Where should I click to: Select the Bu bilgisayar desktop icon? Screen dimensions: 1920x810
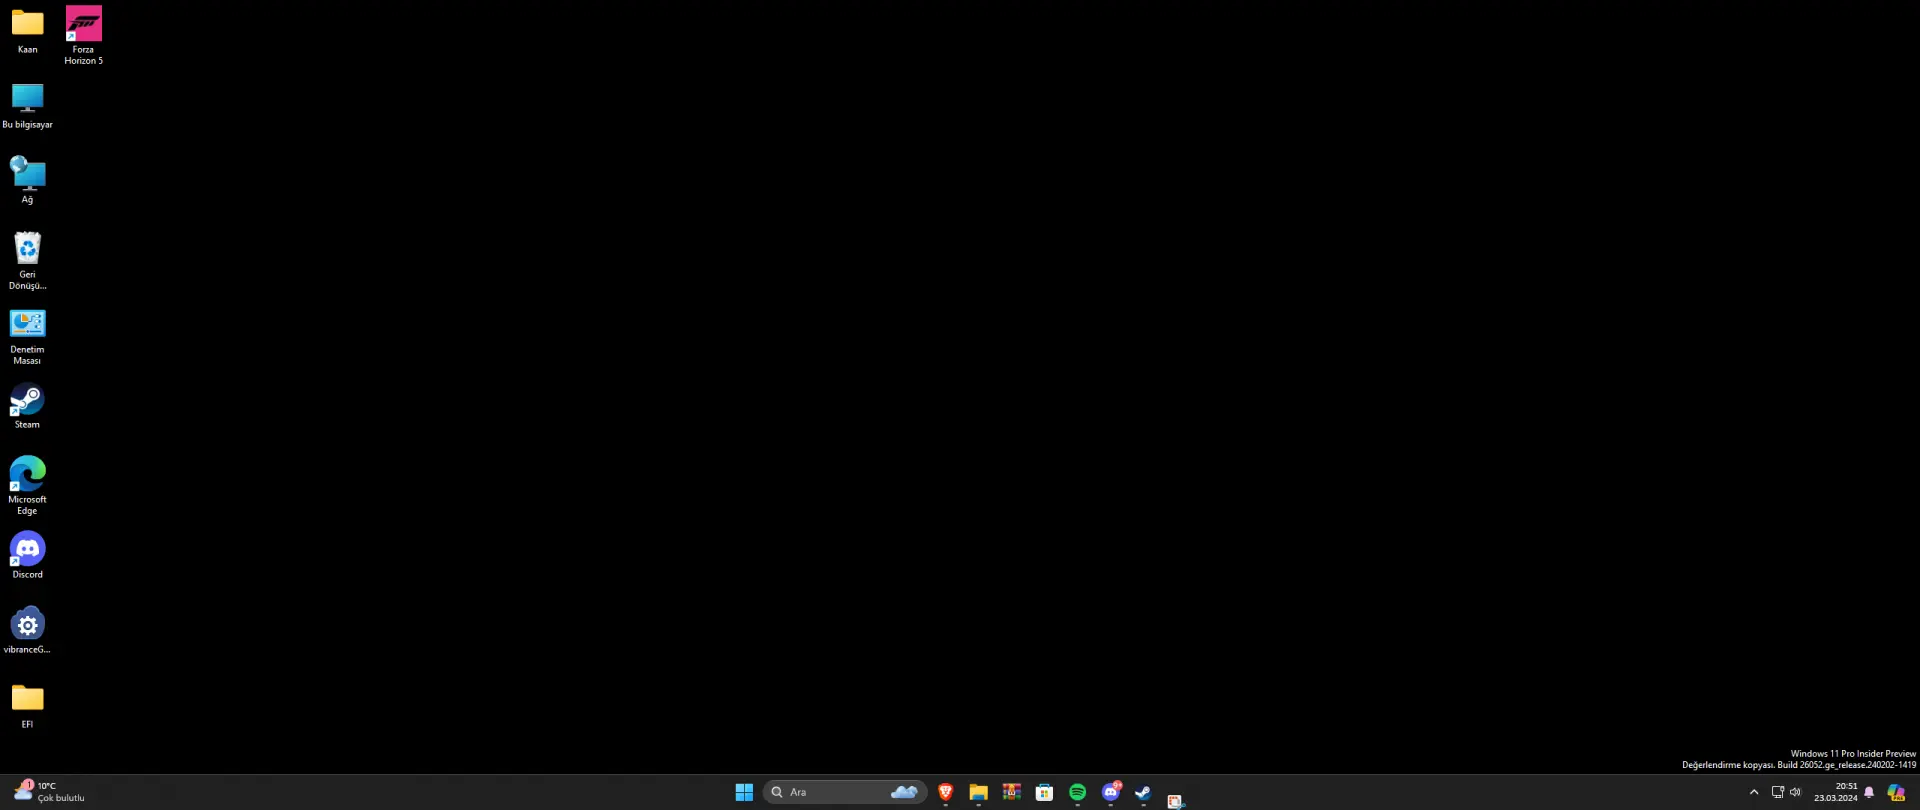tap(27, 106)
